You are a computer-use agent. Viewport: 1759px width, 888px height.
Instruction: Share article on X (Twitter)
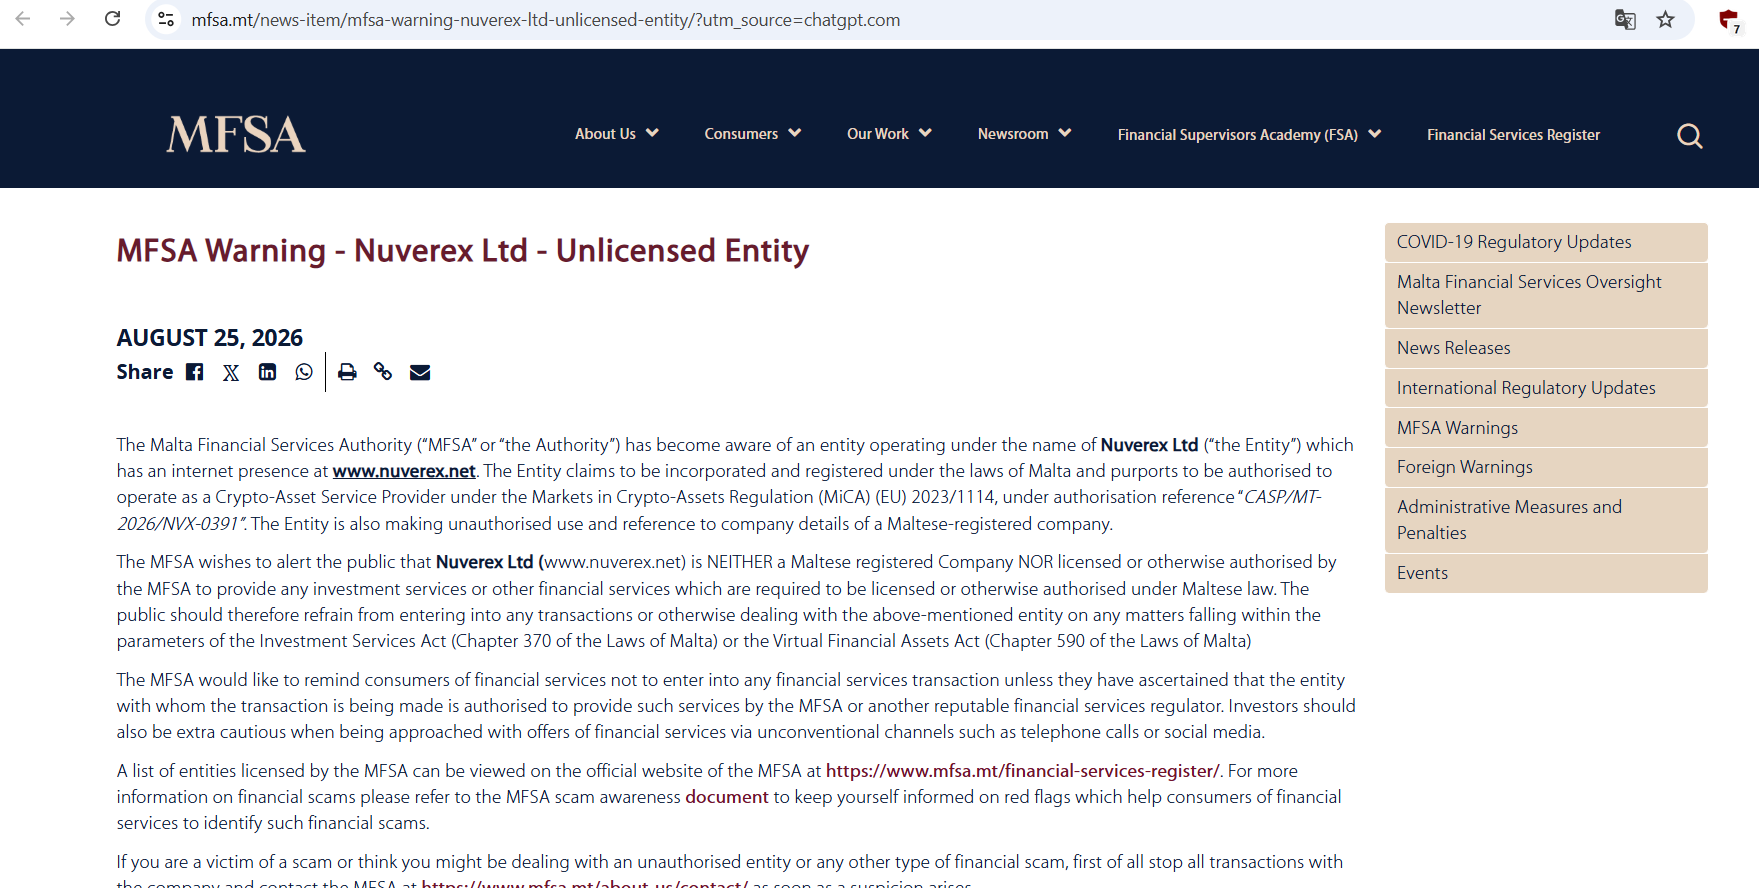pyautogui.click(x=231, y=373)
